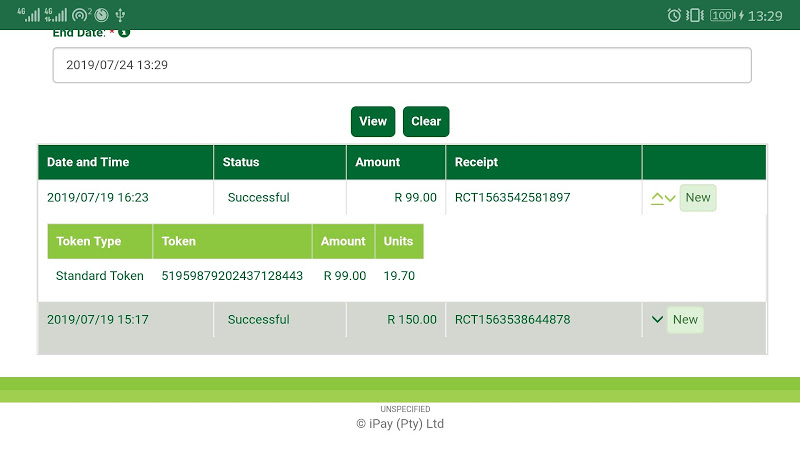
Task: Click the View button
Action: tap(373, 121)
